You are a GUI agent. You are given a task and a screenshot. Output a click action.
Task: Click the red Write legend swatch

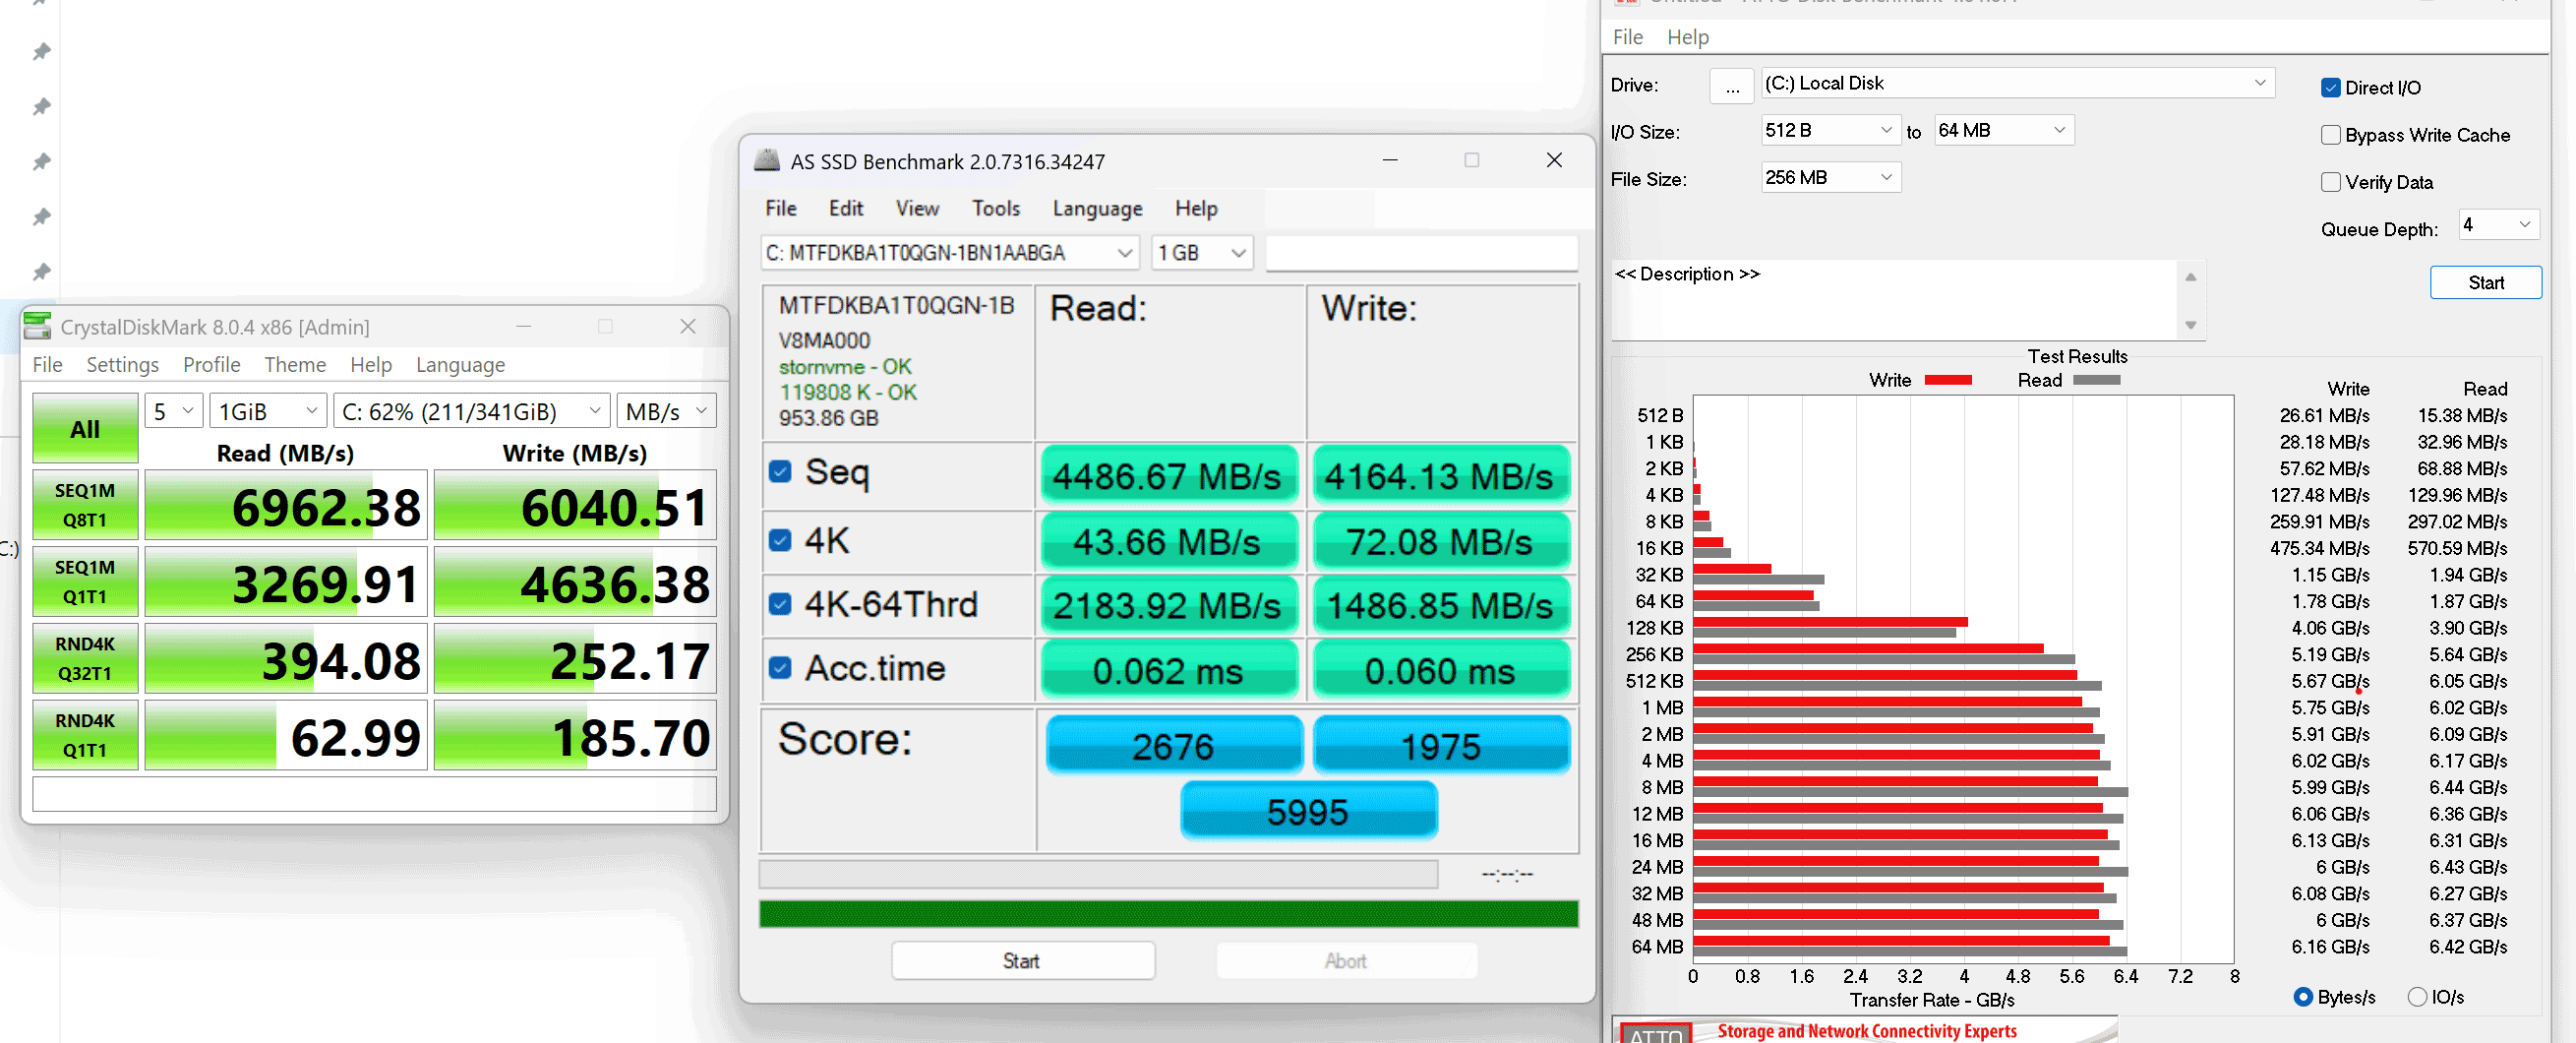pyautogui.click(x=1948, y=380)
